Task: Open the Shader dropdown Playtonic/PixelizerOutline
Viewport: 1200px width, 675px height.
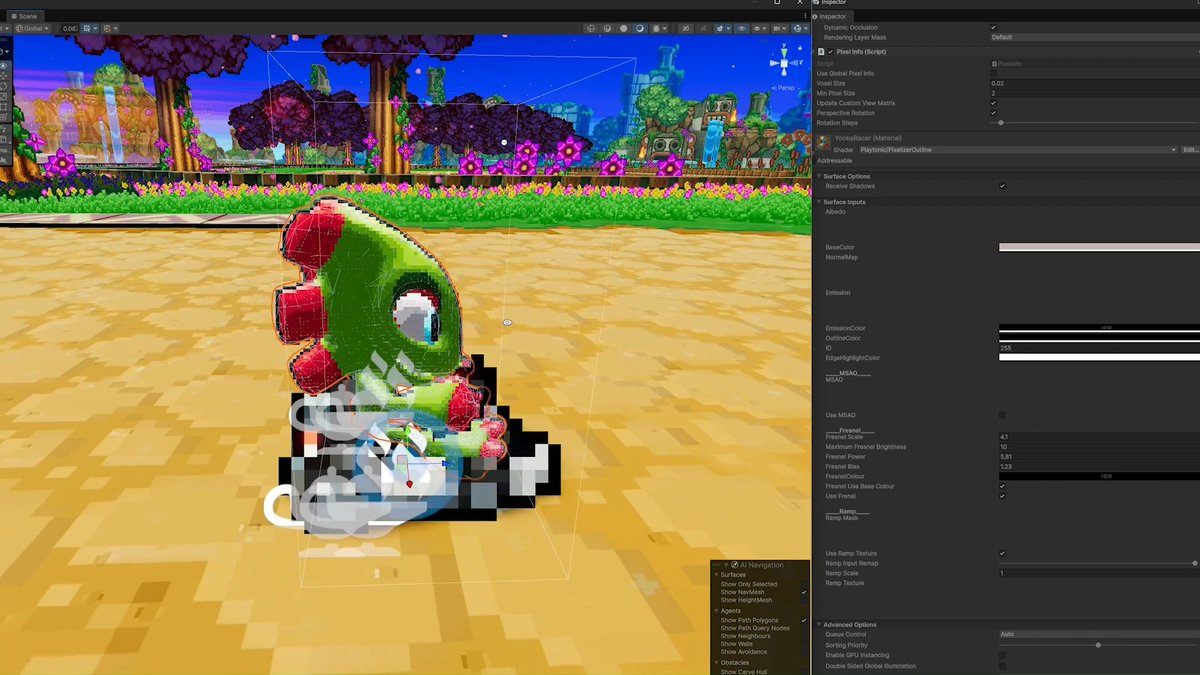Action: pyautogui.click(x=1018, y=149)
